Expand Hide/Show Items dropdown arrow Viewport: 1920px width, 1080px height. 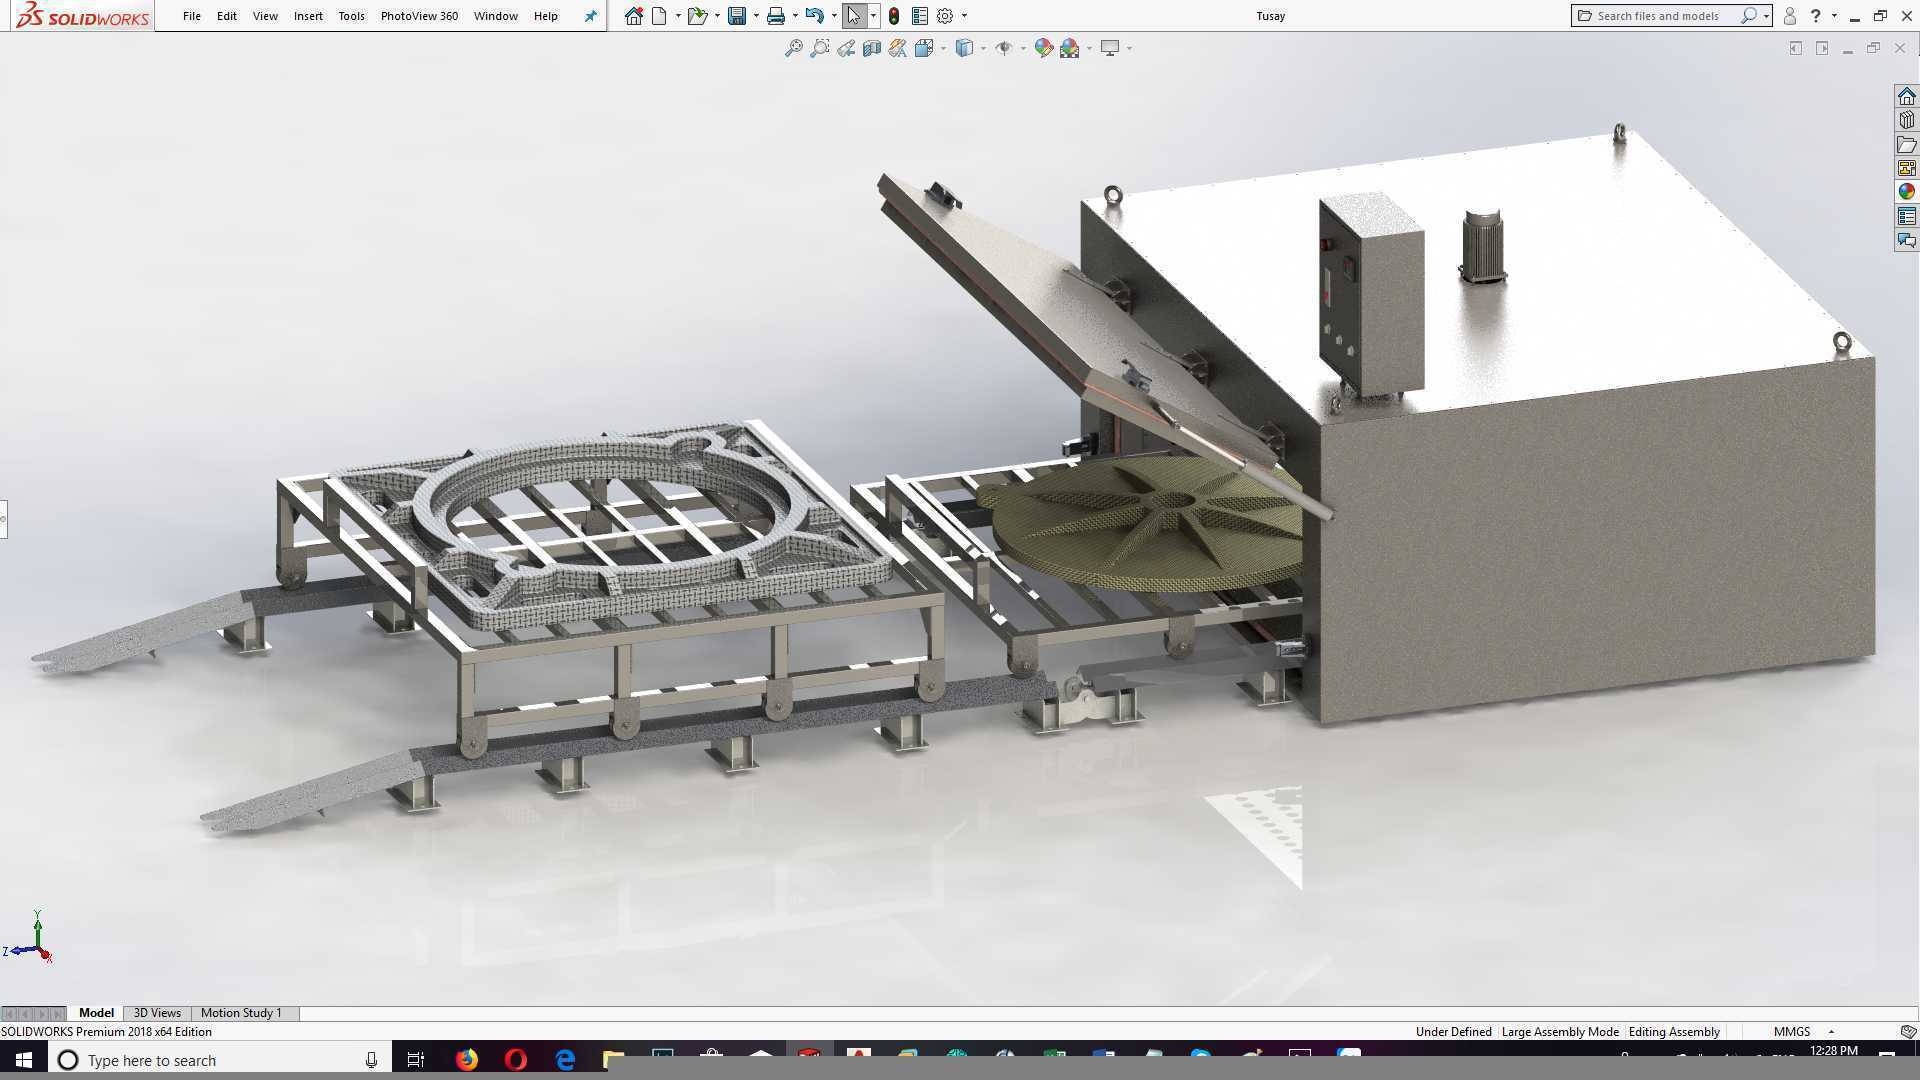pos(1023,48)
